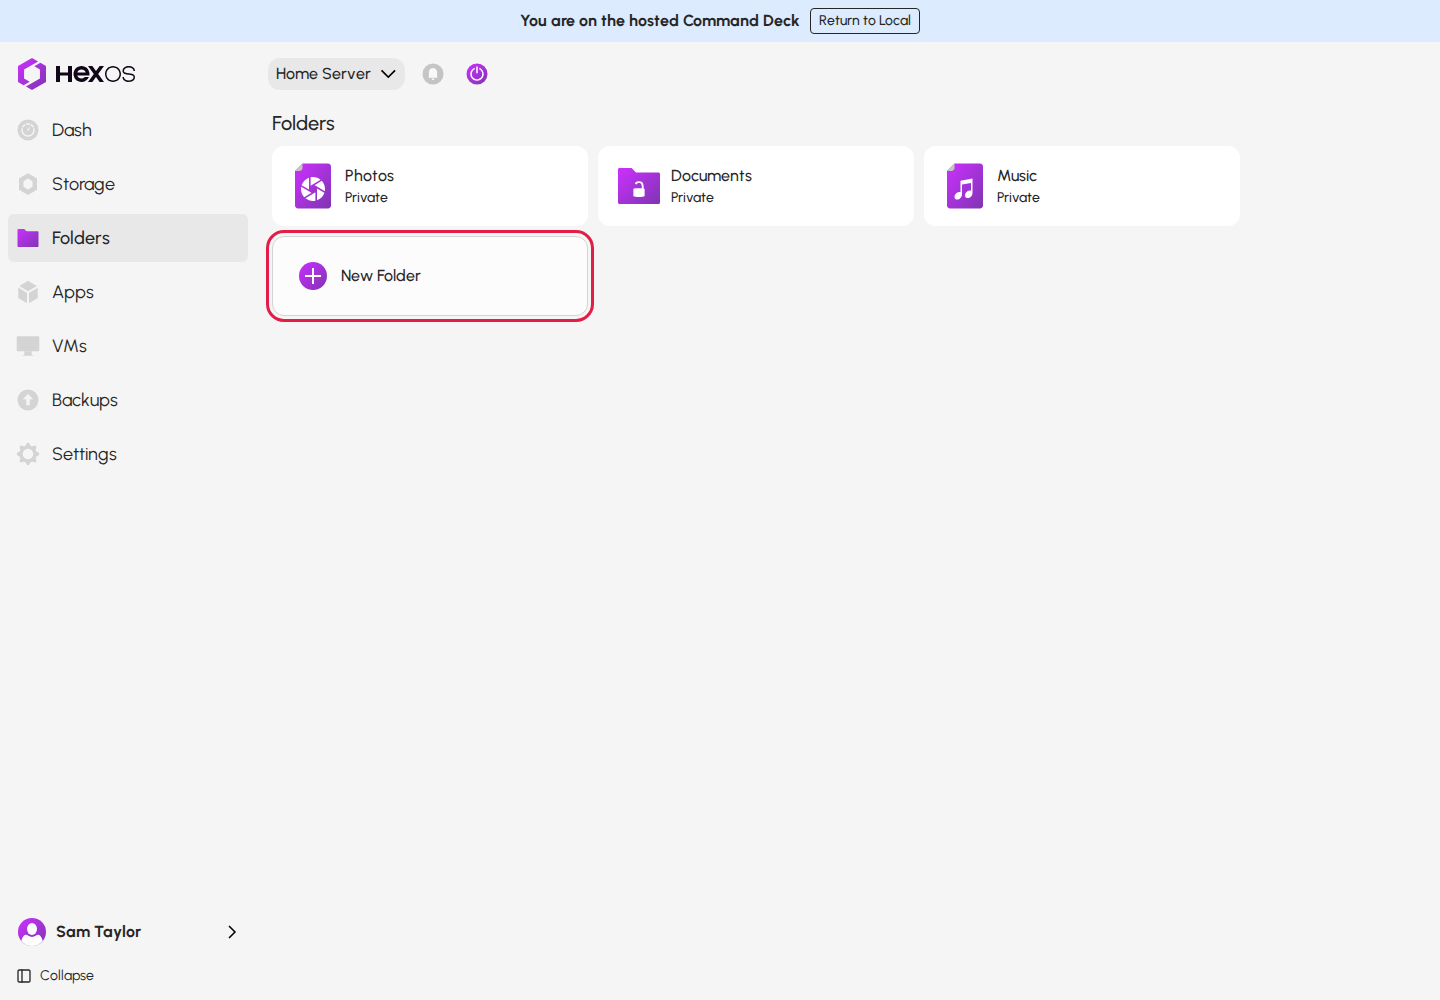Select Folders label in sidebar
Image resolution: width=1440 pixels, height=1000 pixels.
[81, 238]
